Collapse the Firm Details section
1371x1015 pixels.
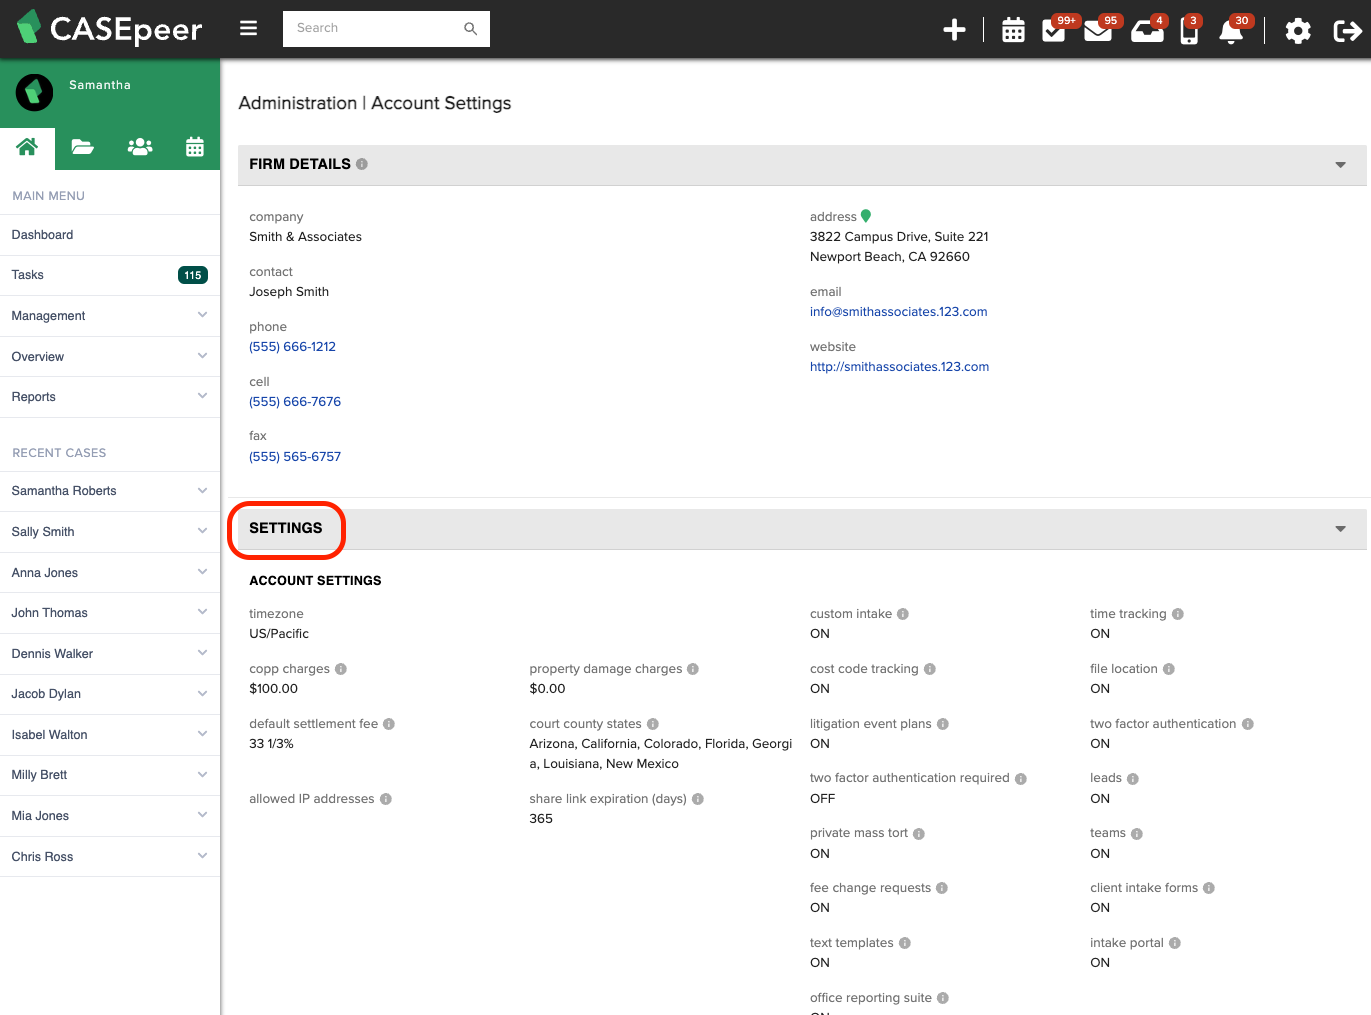(1340, 165)
